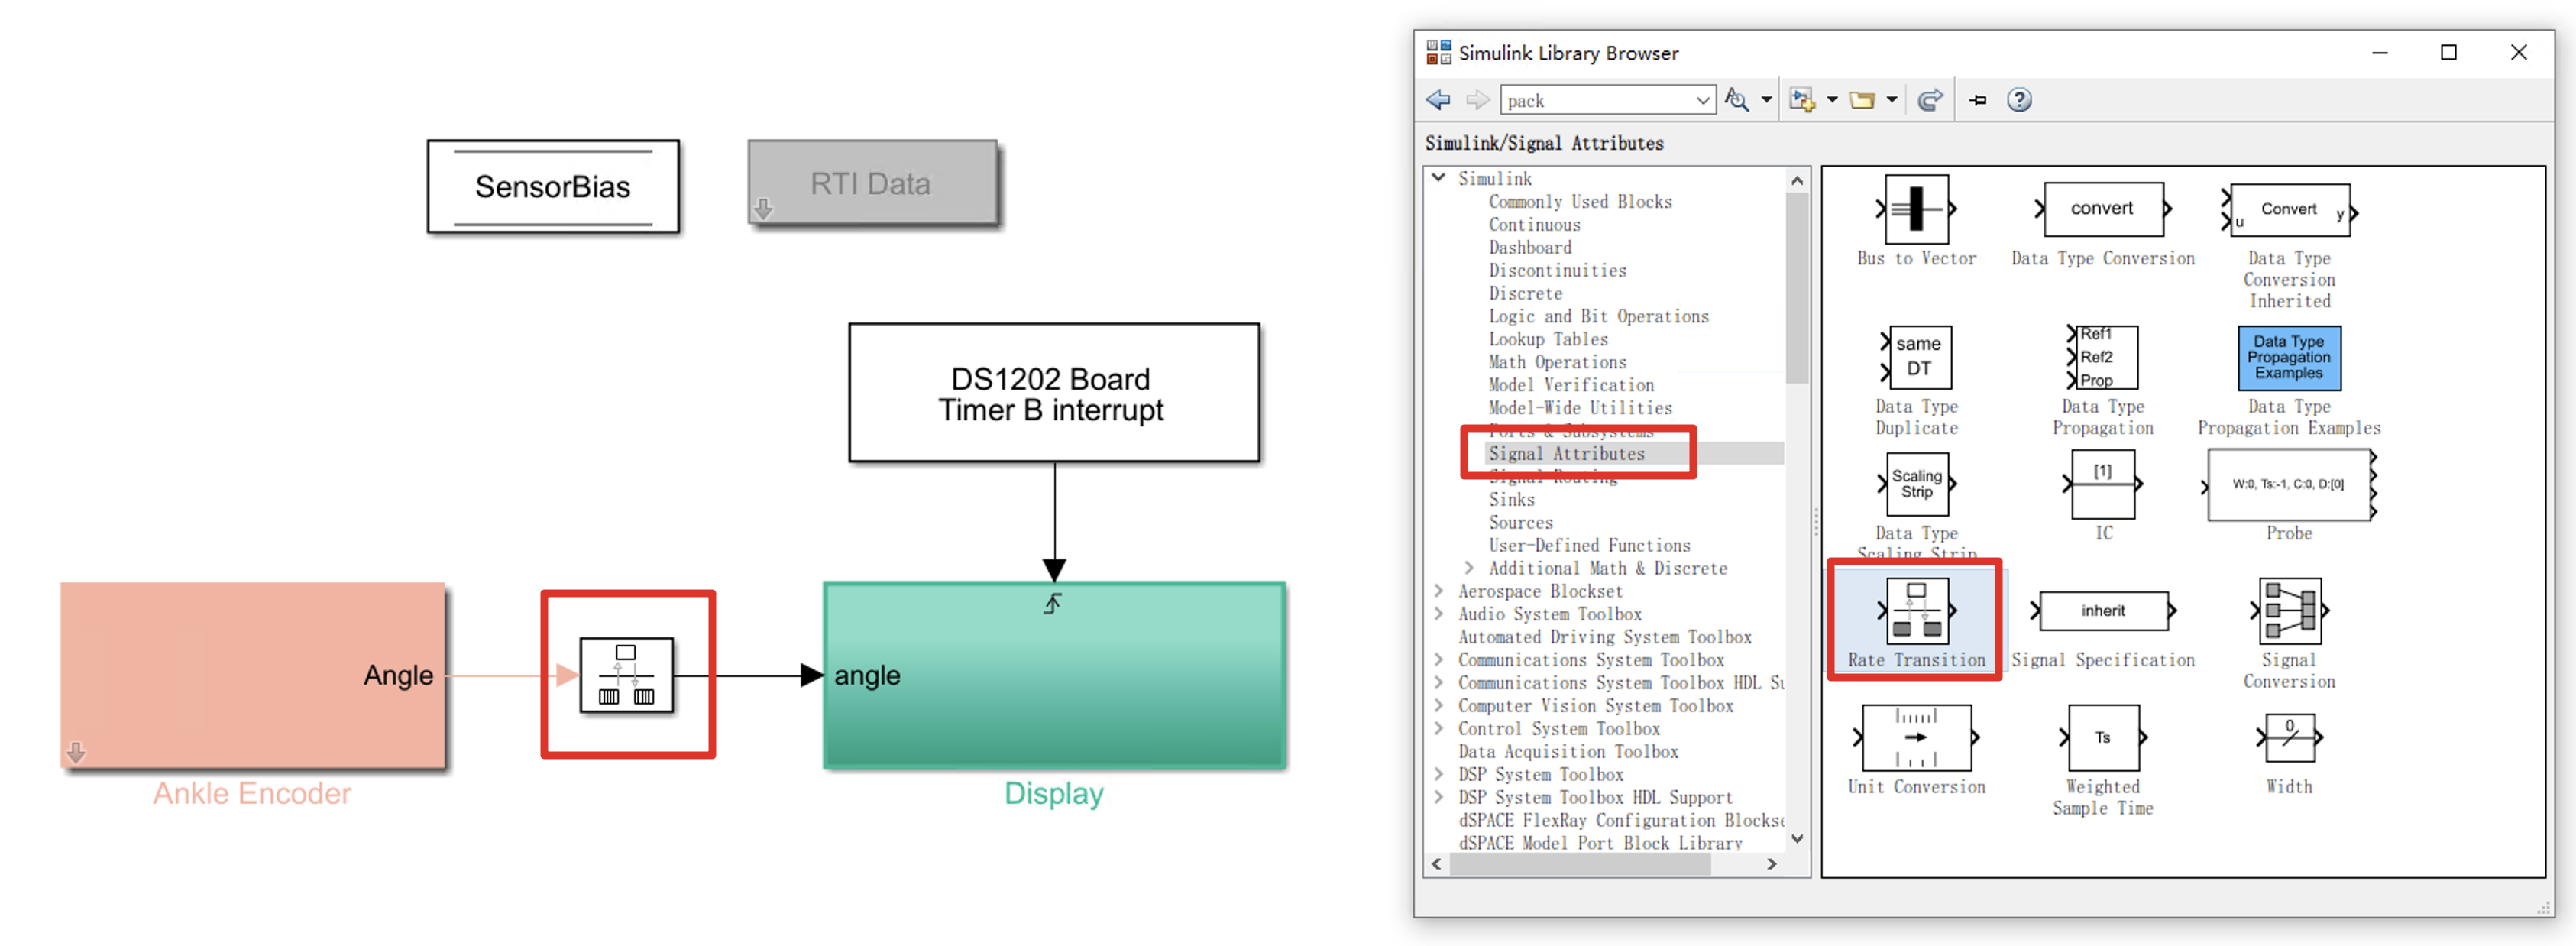This screenshot has width=2576, height=946.
Task: Select the Dashboard library
Action: [1530, 248]
